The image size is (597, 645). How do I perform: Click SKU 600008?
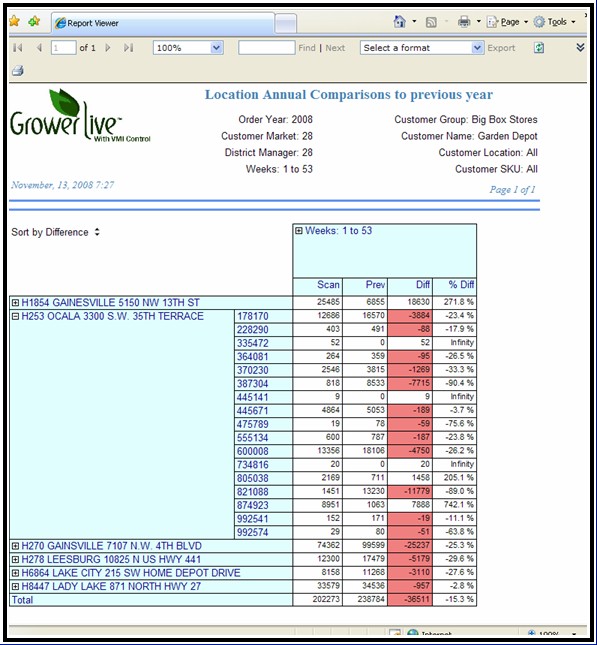click(253, 451)
